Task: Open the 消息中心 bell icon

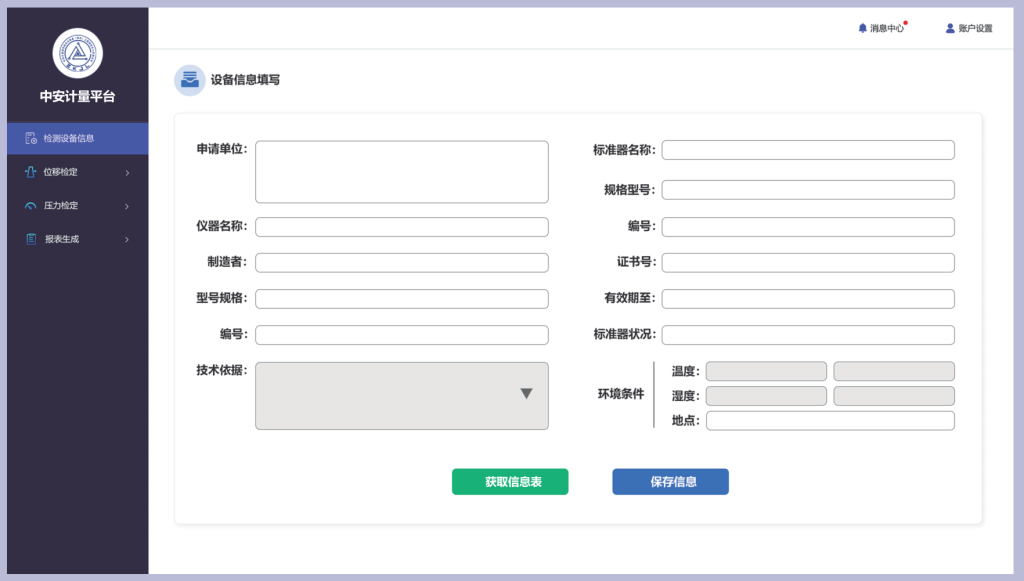Action: (x=862, y=28)
